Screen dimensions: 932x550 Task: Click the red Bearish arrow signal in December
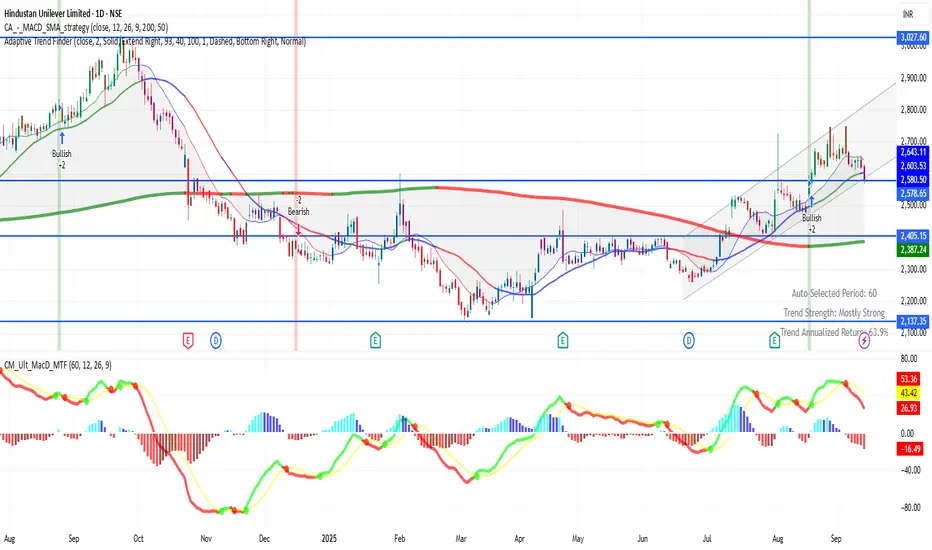click(x=298, y=230)
